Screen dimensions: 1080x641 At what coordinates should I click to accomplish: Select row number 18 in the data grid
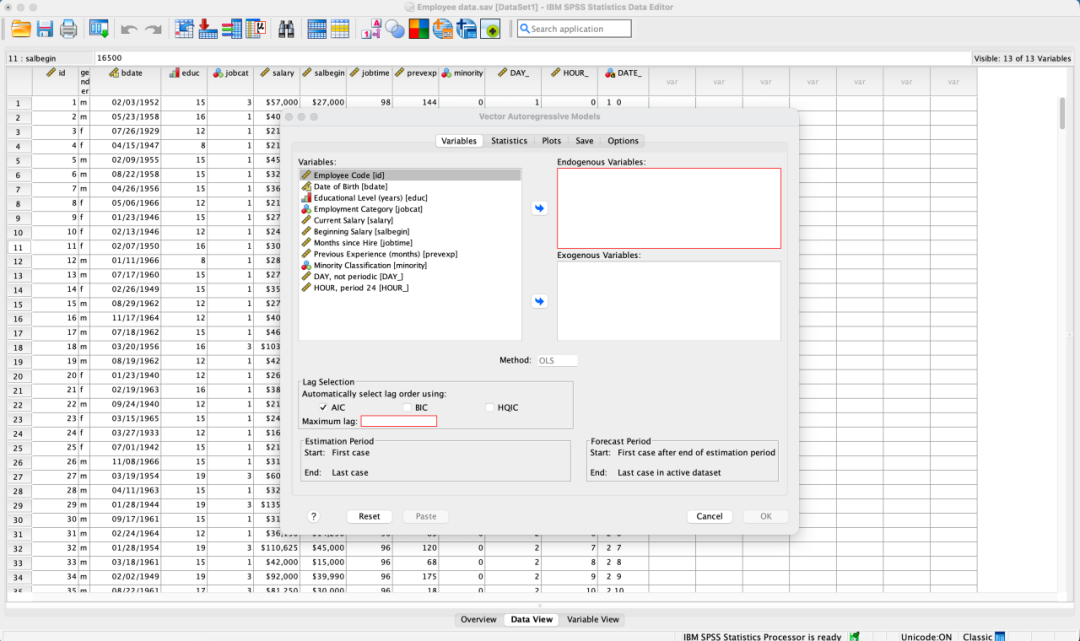click(19, 347)
